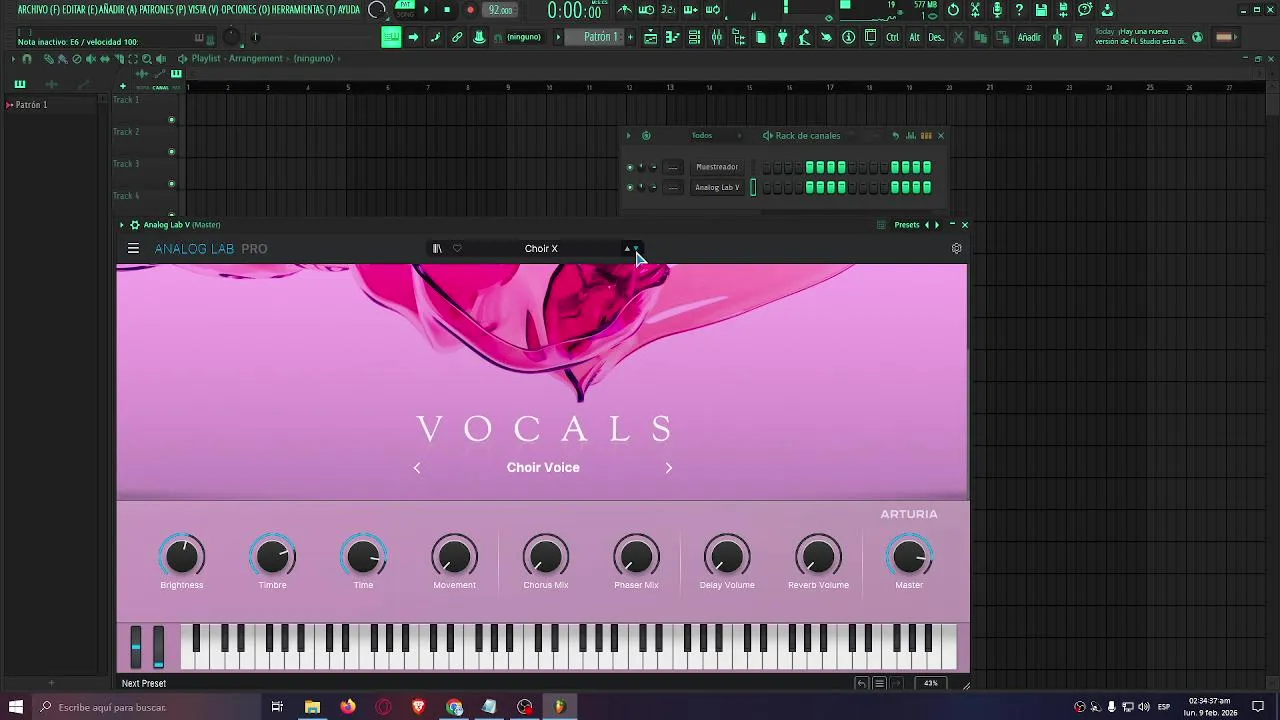This screenshot has width=1280, height=720.
Task: Arm the record button in transport
Action: (x=470, y=10)
